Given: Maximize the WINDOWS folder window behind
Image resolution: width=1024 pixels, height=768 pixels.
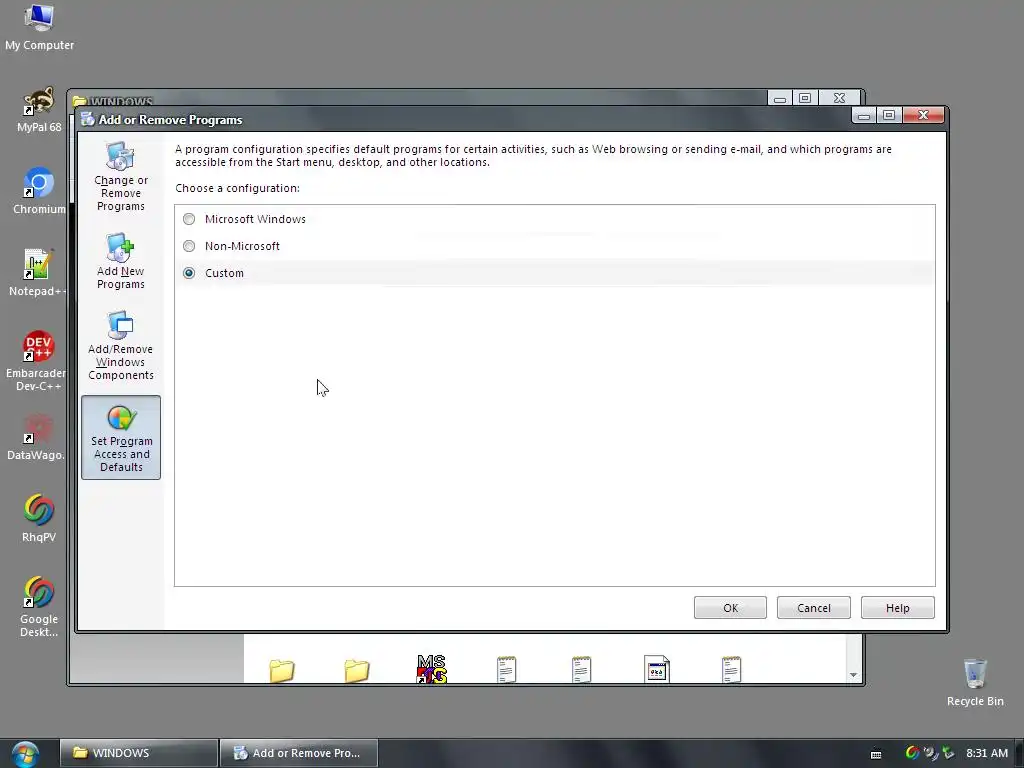Looking at the screenshot, I should click(x=805, y=98).
